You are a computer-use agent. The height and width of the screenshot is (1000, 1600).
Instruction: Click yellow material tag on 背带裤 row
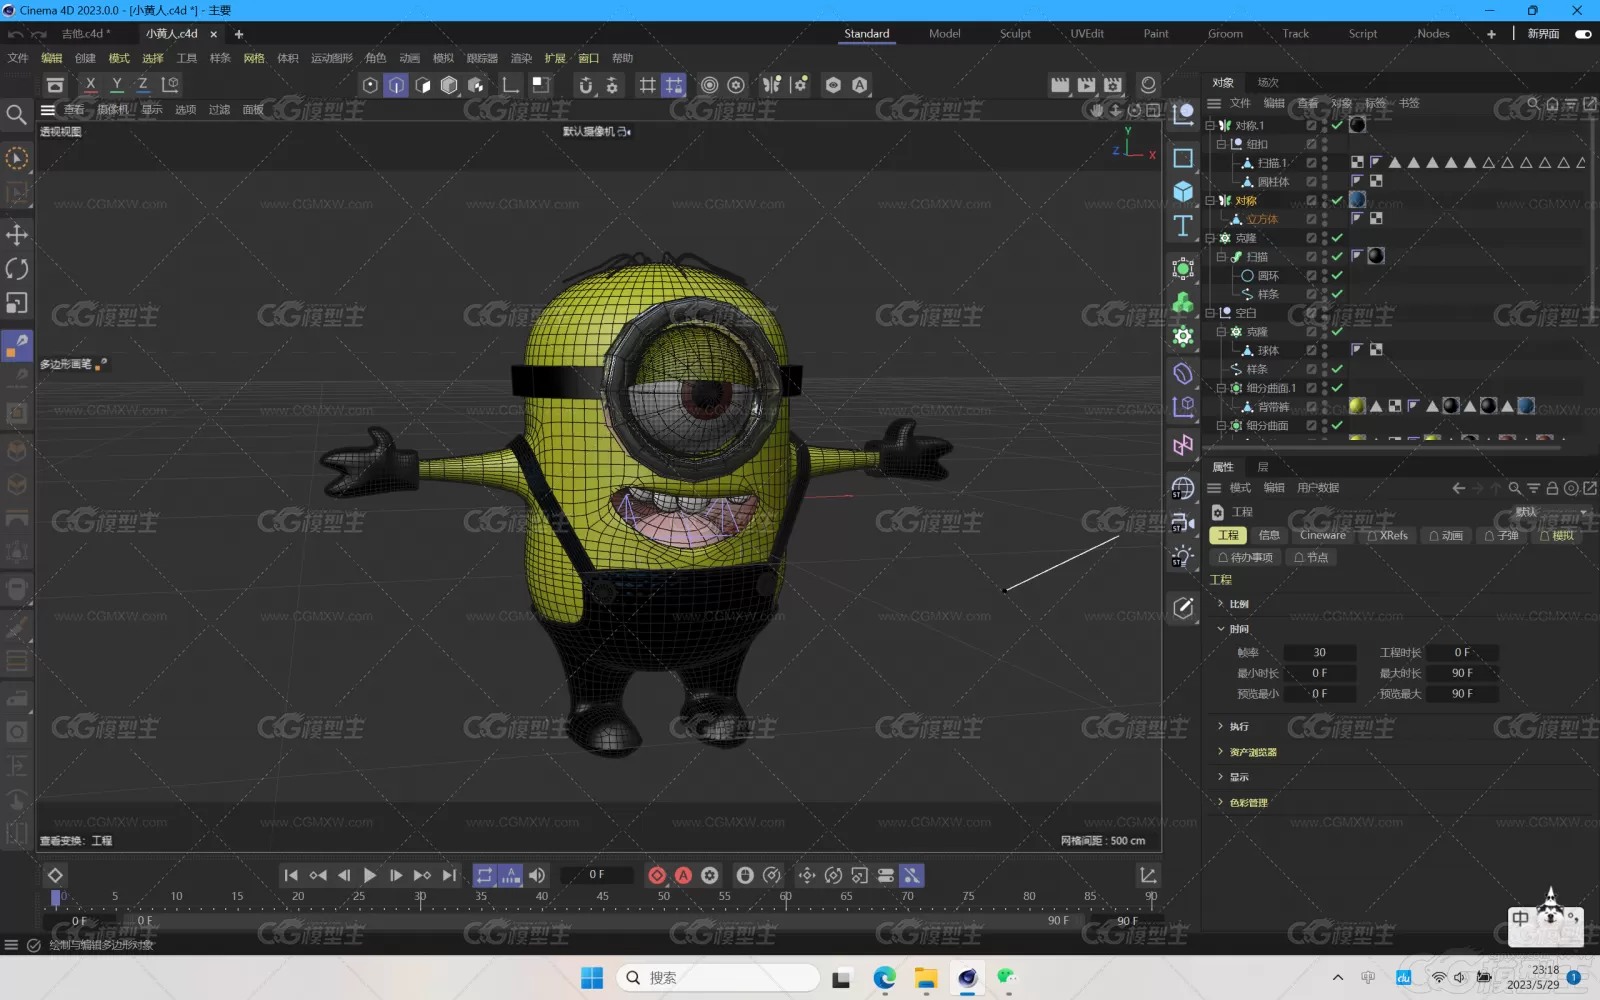[x=1357, y=406]
